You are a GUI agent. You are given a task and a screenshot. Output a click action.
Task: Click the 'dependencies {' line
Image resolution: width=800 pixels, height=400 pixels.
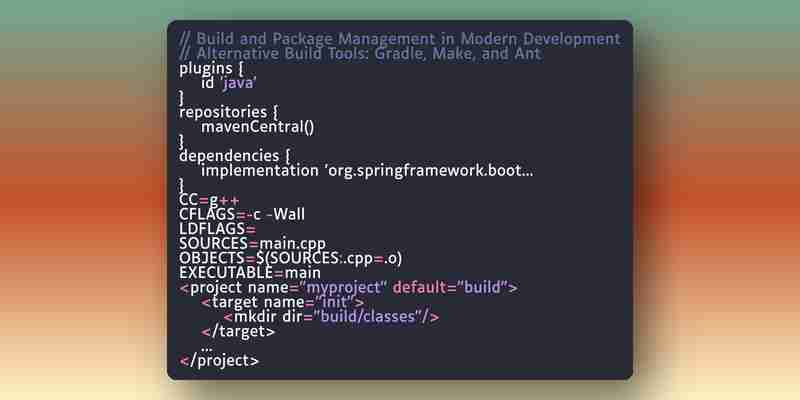[235, 156]
